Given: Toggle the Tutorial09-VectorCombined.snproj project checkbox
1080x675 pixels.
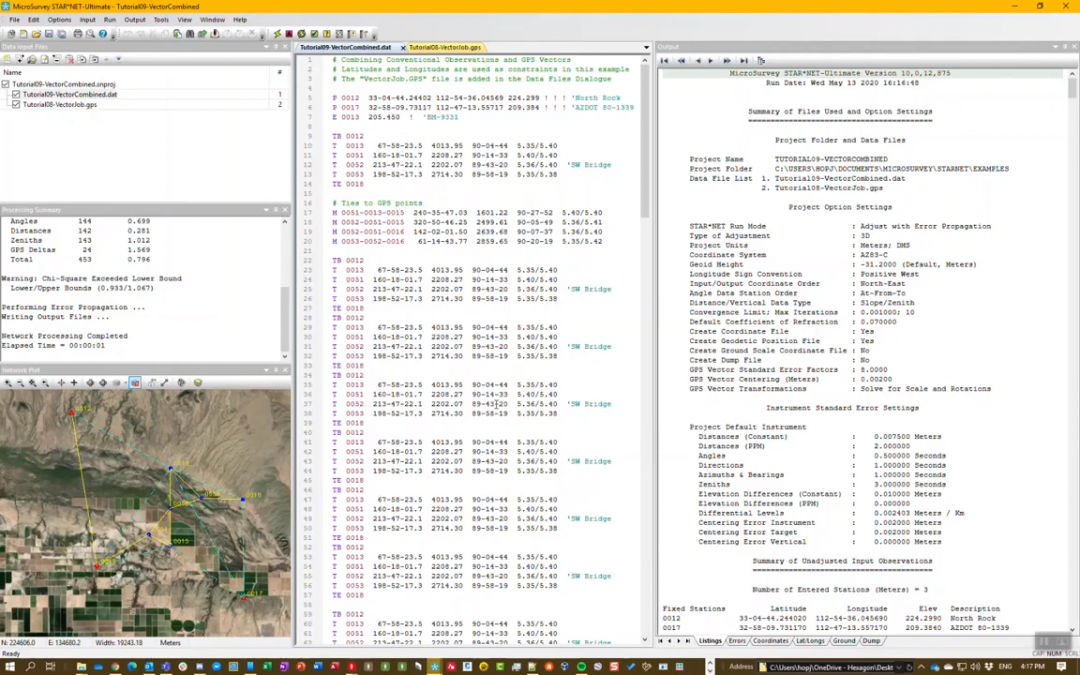Looking at the screenshot, I should tap(6, 84).
